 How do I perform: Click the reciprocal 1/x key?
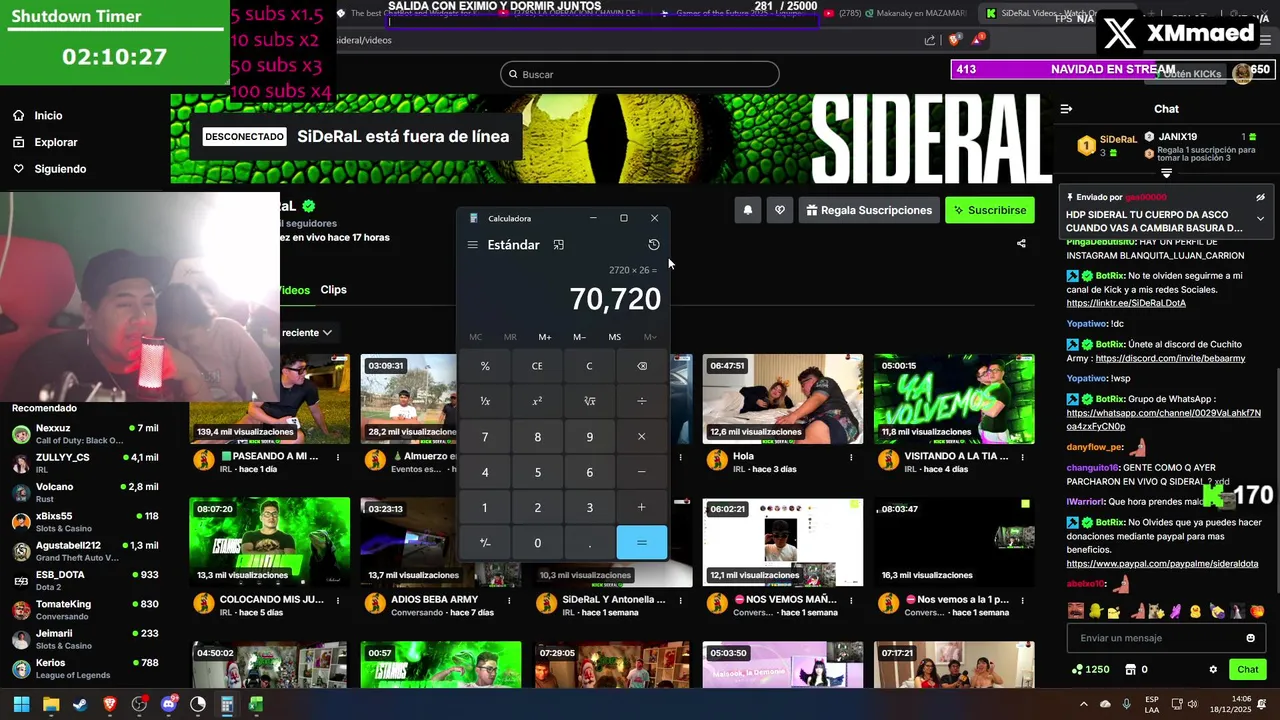pos(485,401)
